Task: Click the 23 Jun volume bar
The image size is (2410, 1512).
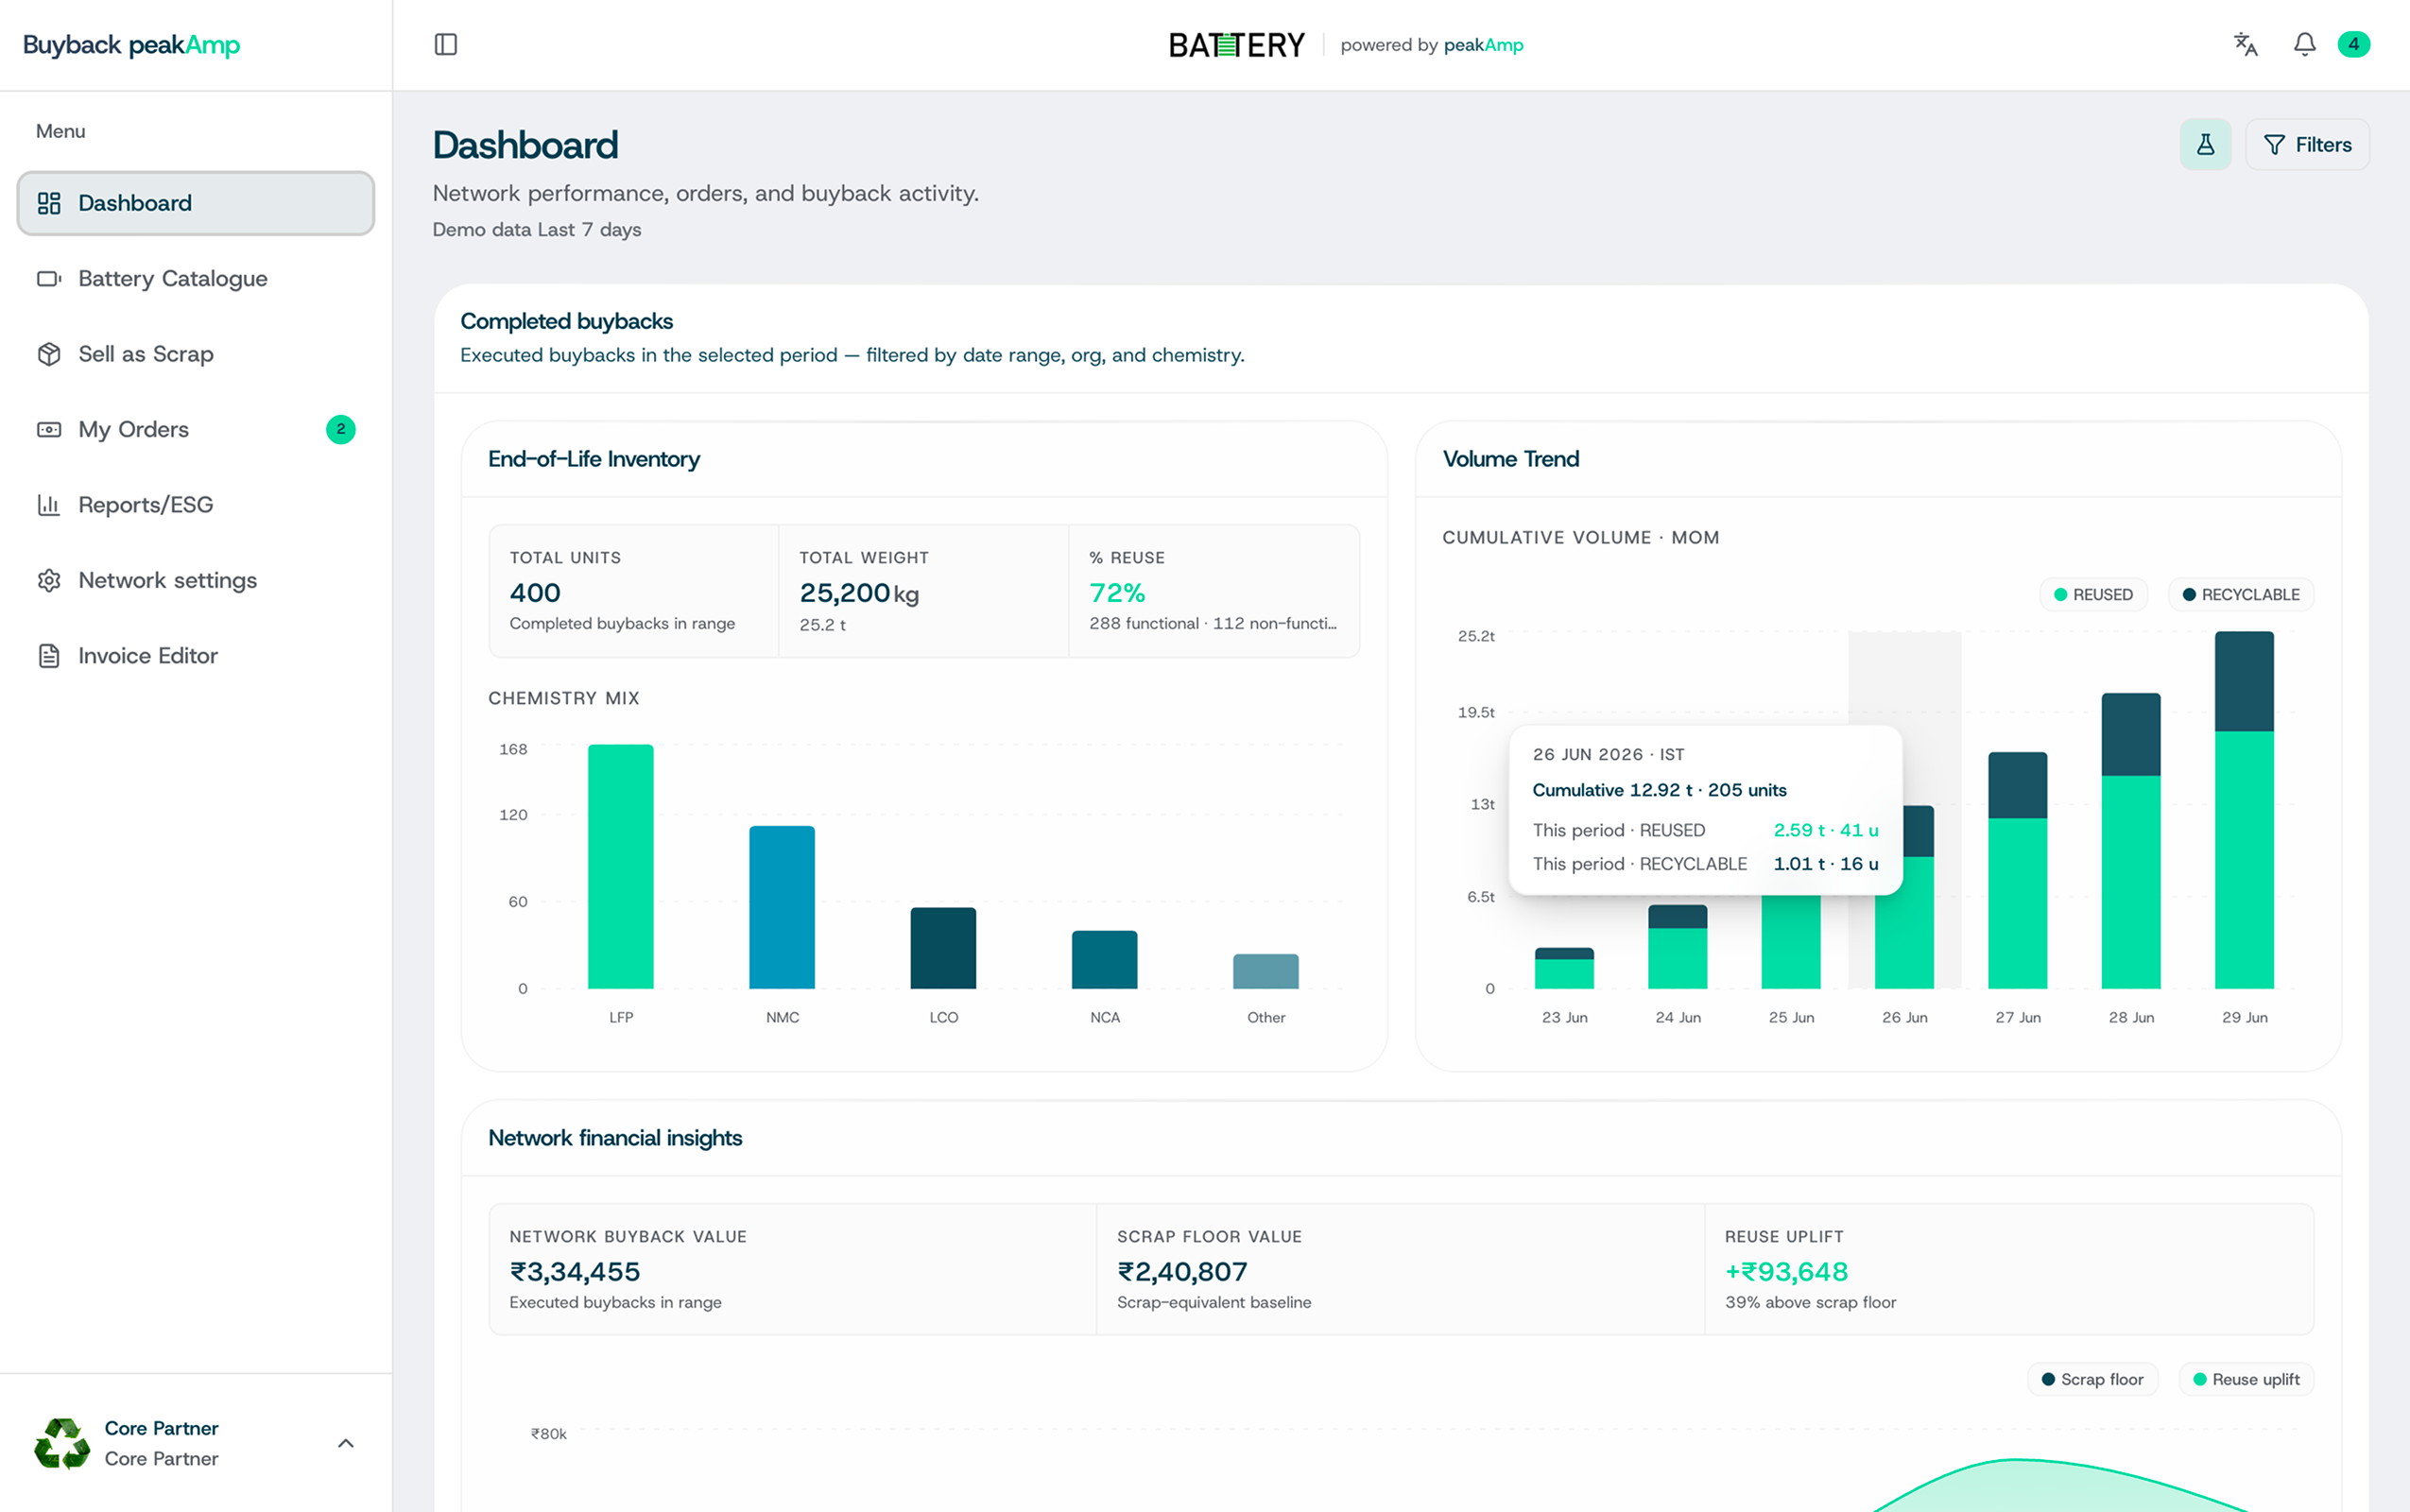Action: coord(1565,968)
